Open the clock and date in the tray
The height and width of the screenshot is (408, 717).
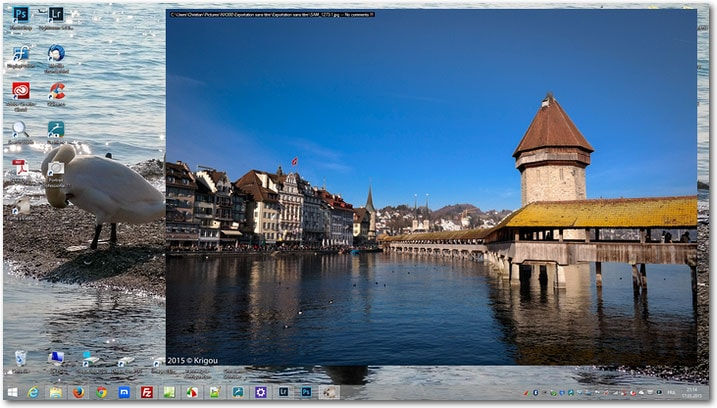[691, 392]
